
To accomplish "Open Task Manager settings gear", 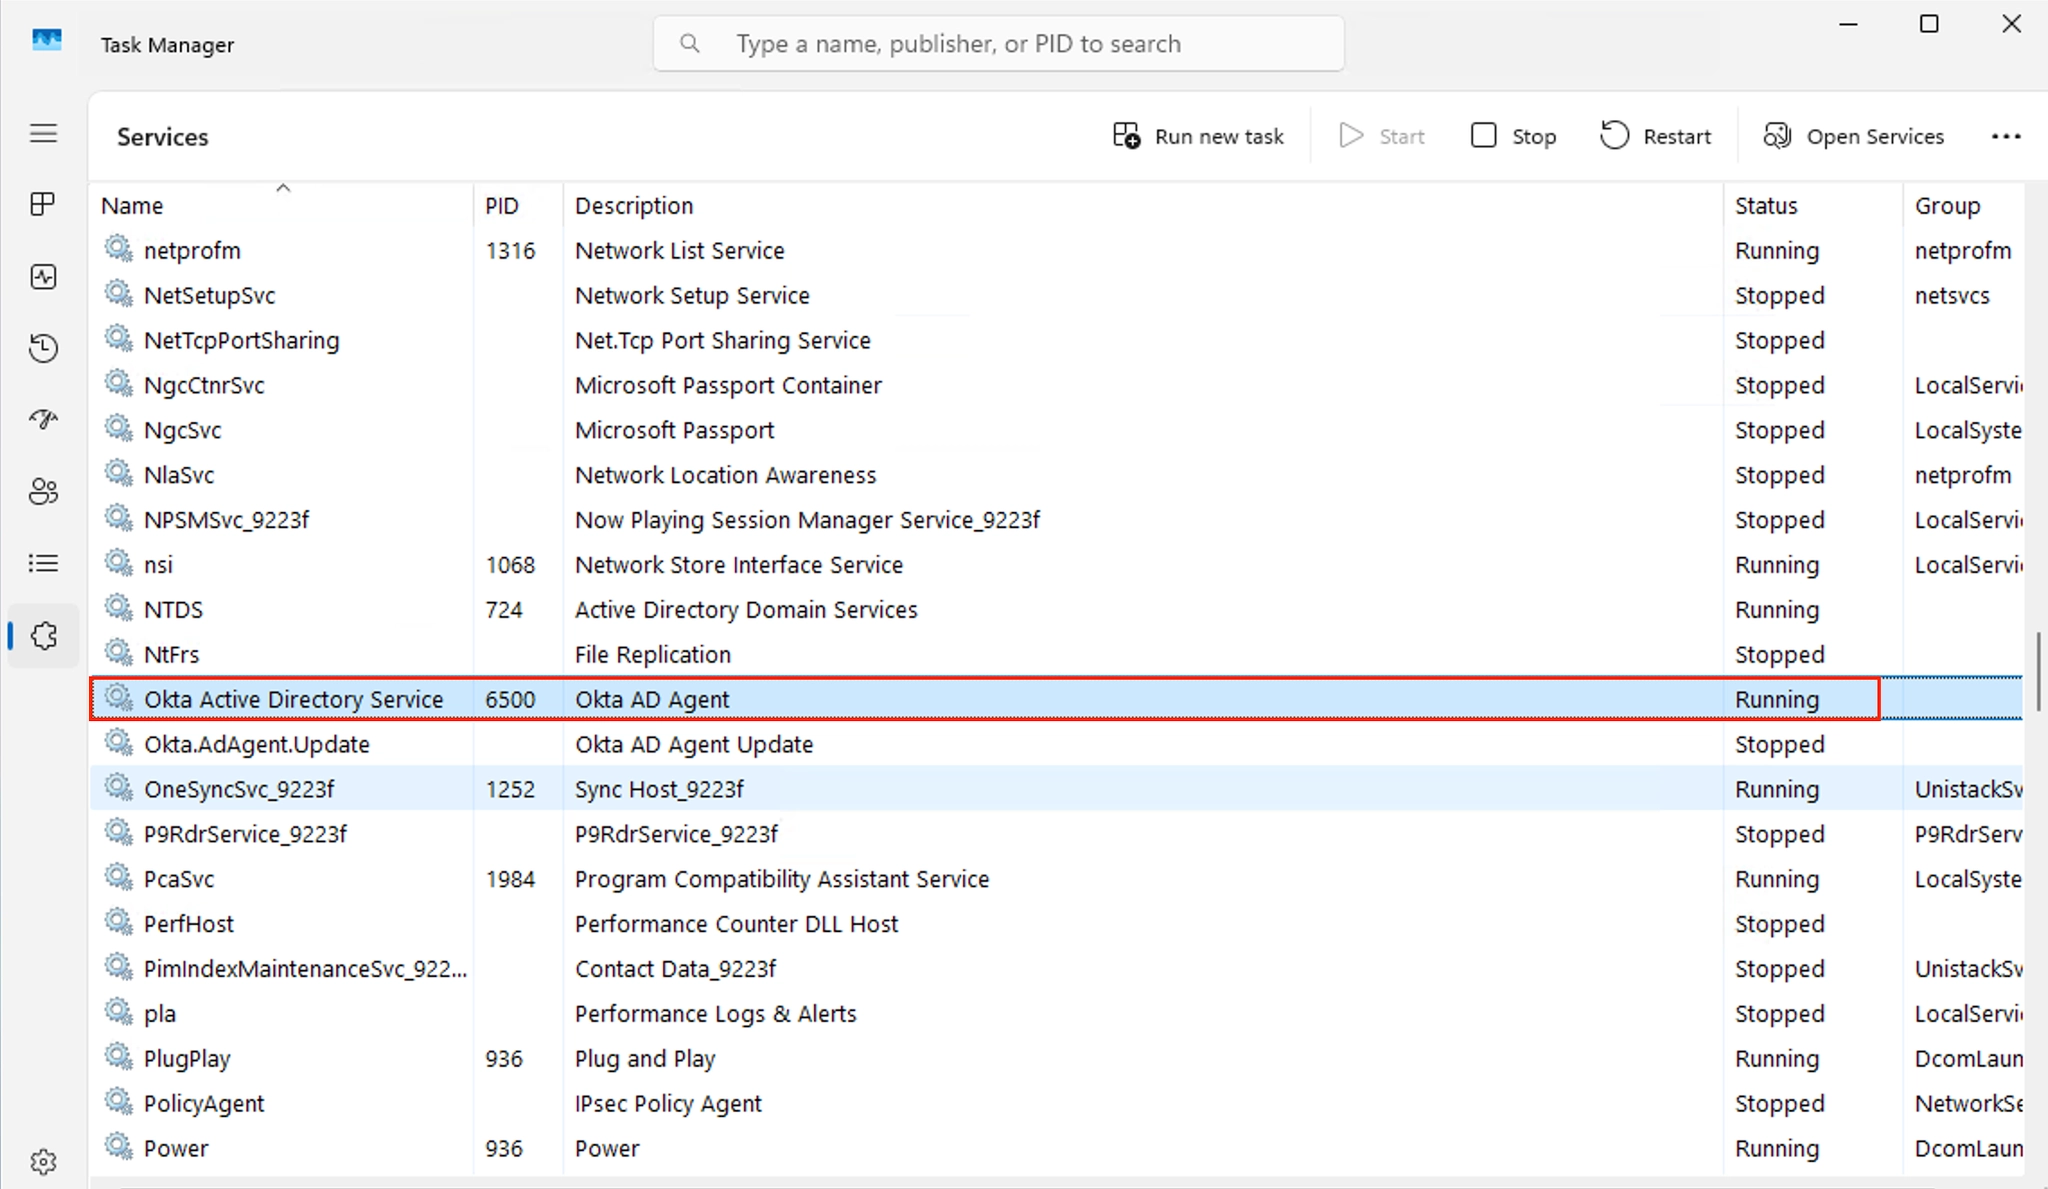I will click(43, 1162).
